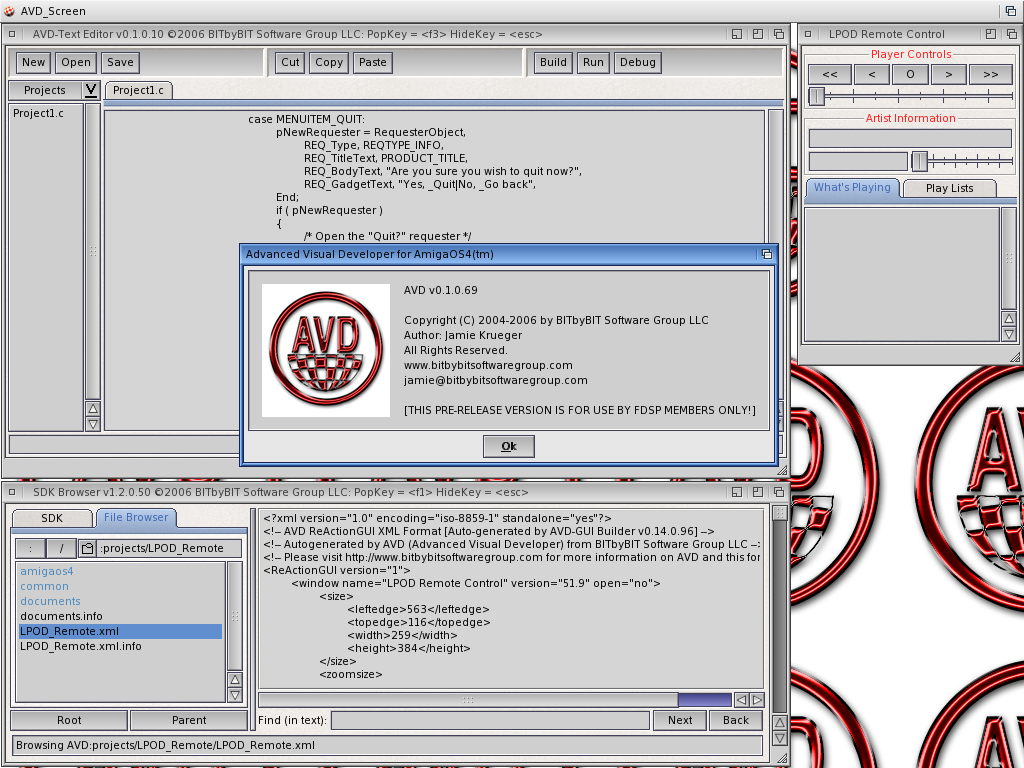Click the '/' button in File Browser
Screen dimensions: 1024x768
click(x=61, y=548)
